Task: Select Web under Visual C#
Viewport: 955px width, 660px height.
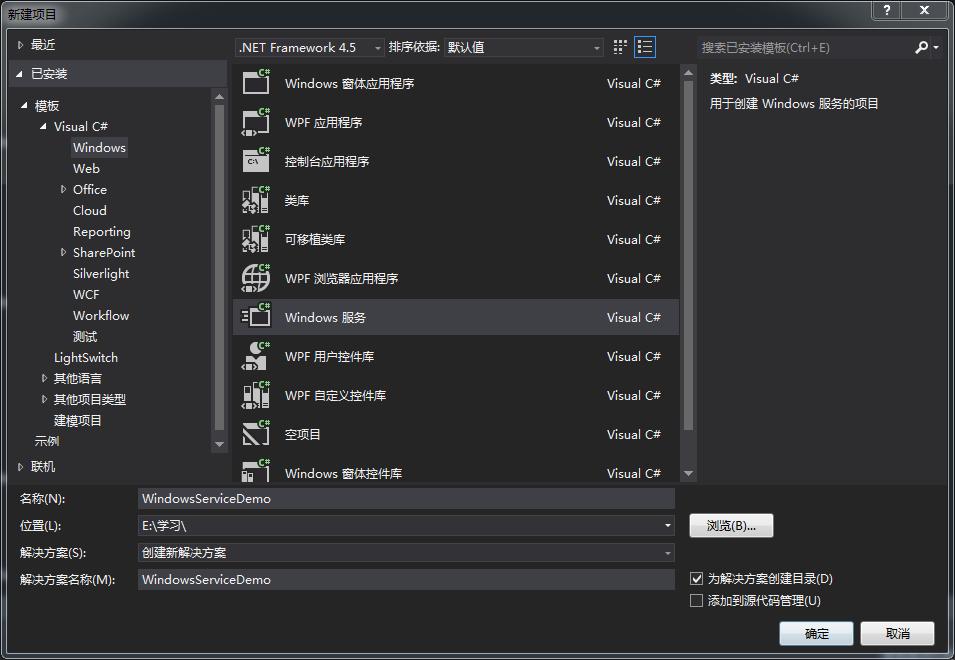Action: point(86,168)
